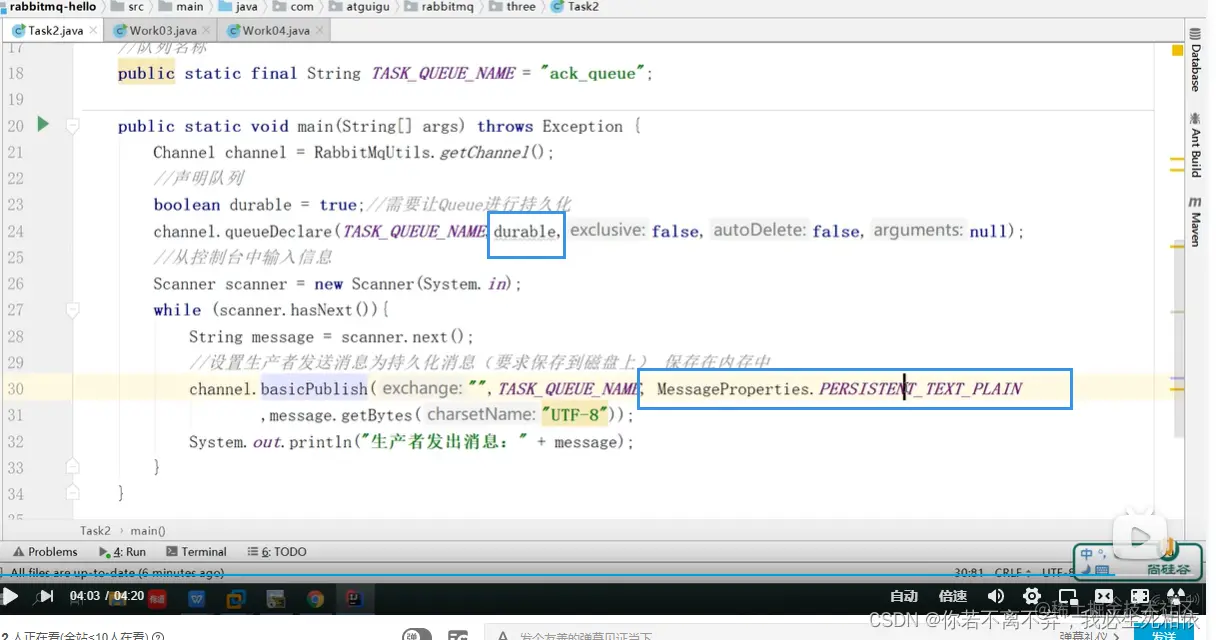Click fold end marker on line 33

coord(72,467)
